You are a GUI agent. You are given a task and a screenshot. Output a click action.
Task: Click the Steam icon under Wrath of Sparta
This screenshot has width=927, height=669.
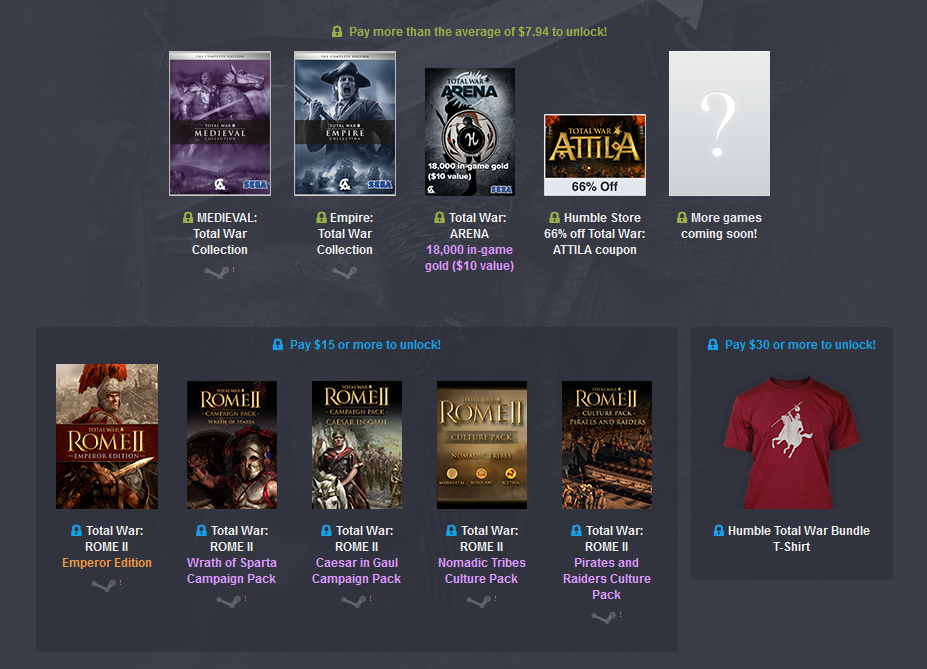click(x=228, y=601)
